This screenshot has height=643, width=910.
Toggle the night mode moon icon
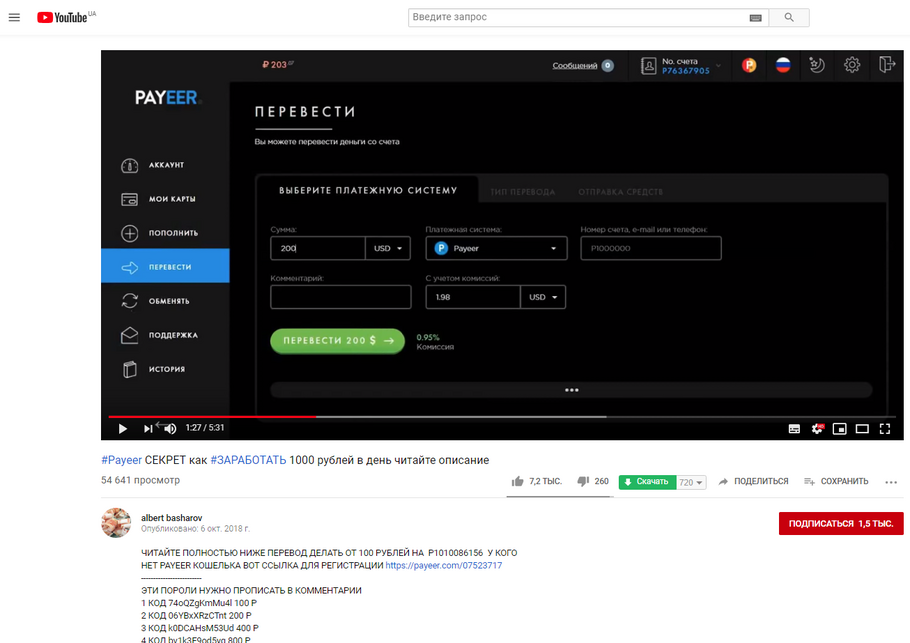817,65
